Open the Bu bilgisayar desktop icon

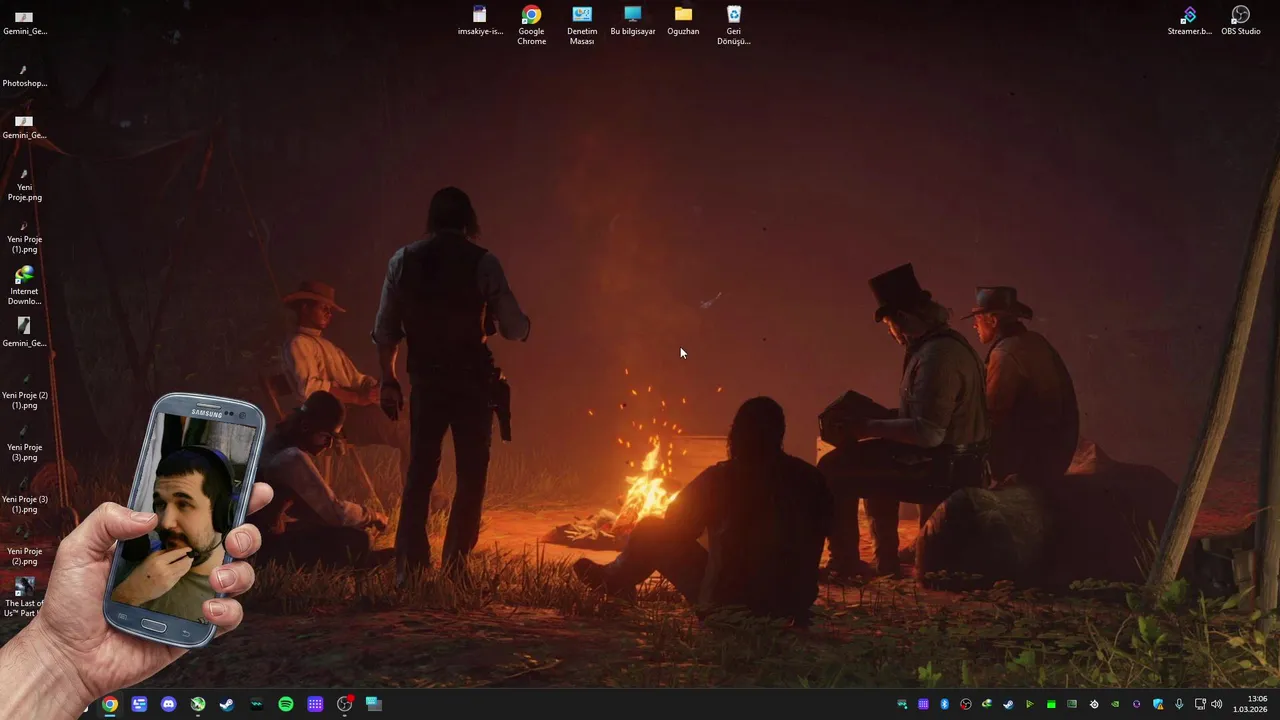tap(633, 21)
